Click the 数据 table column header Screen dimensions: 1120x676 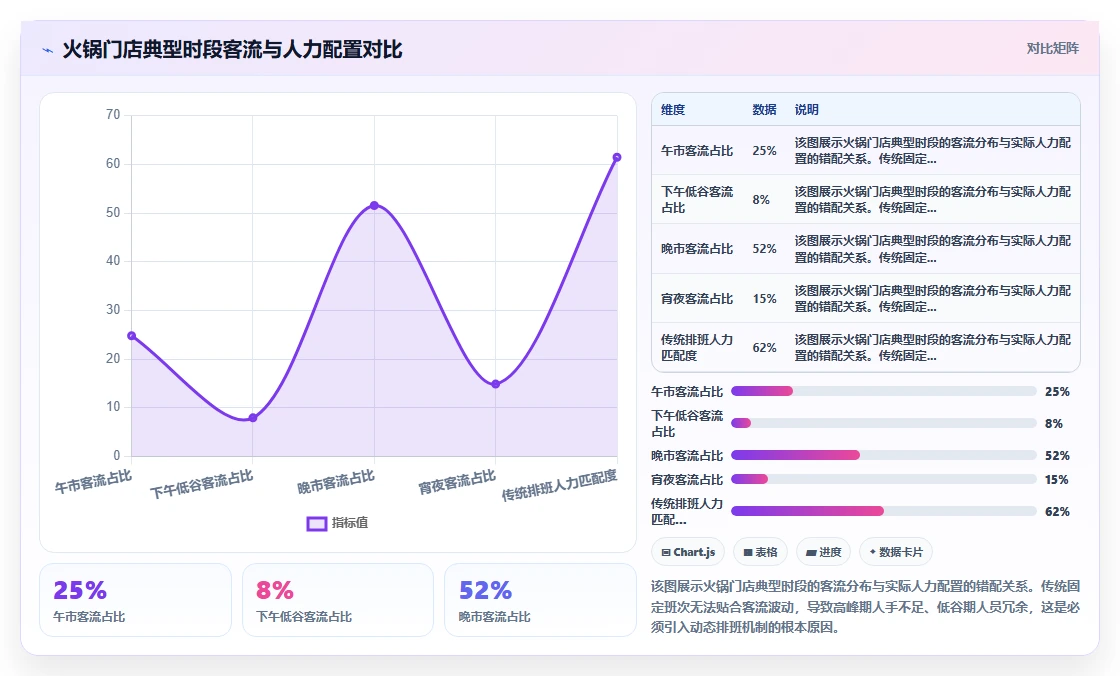(764, 109)
